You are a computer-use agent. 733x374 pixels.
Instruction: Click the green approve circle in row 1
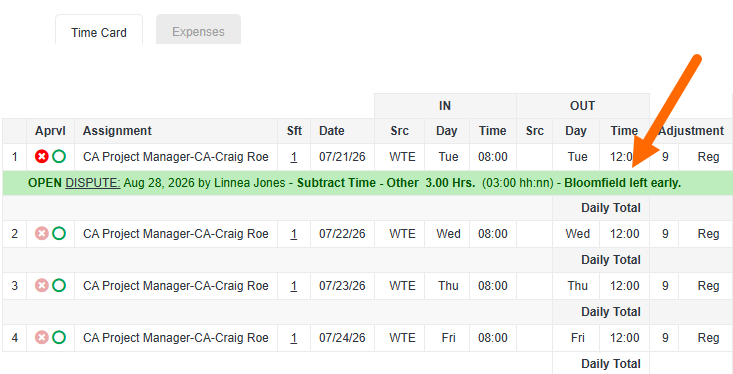(x=59, y=157)
